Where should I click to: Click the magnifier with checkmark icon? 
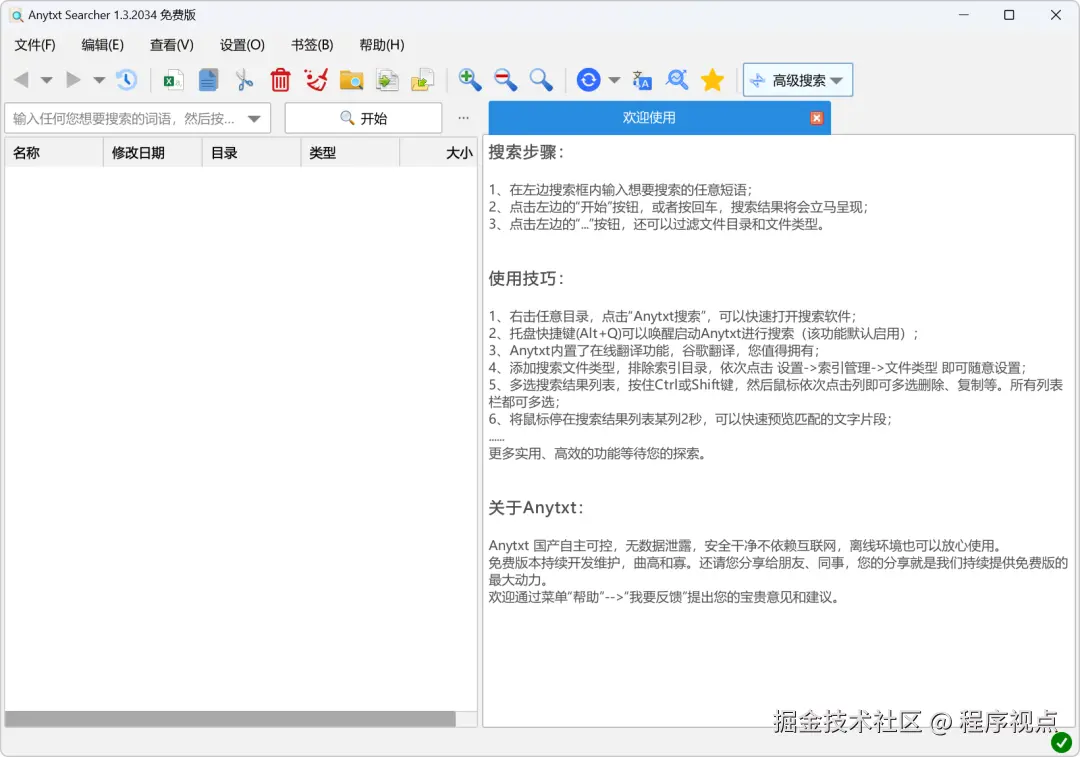677,80
